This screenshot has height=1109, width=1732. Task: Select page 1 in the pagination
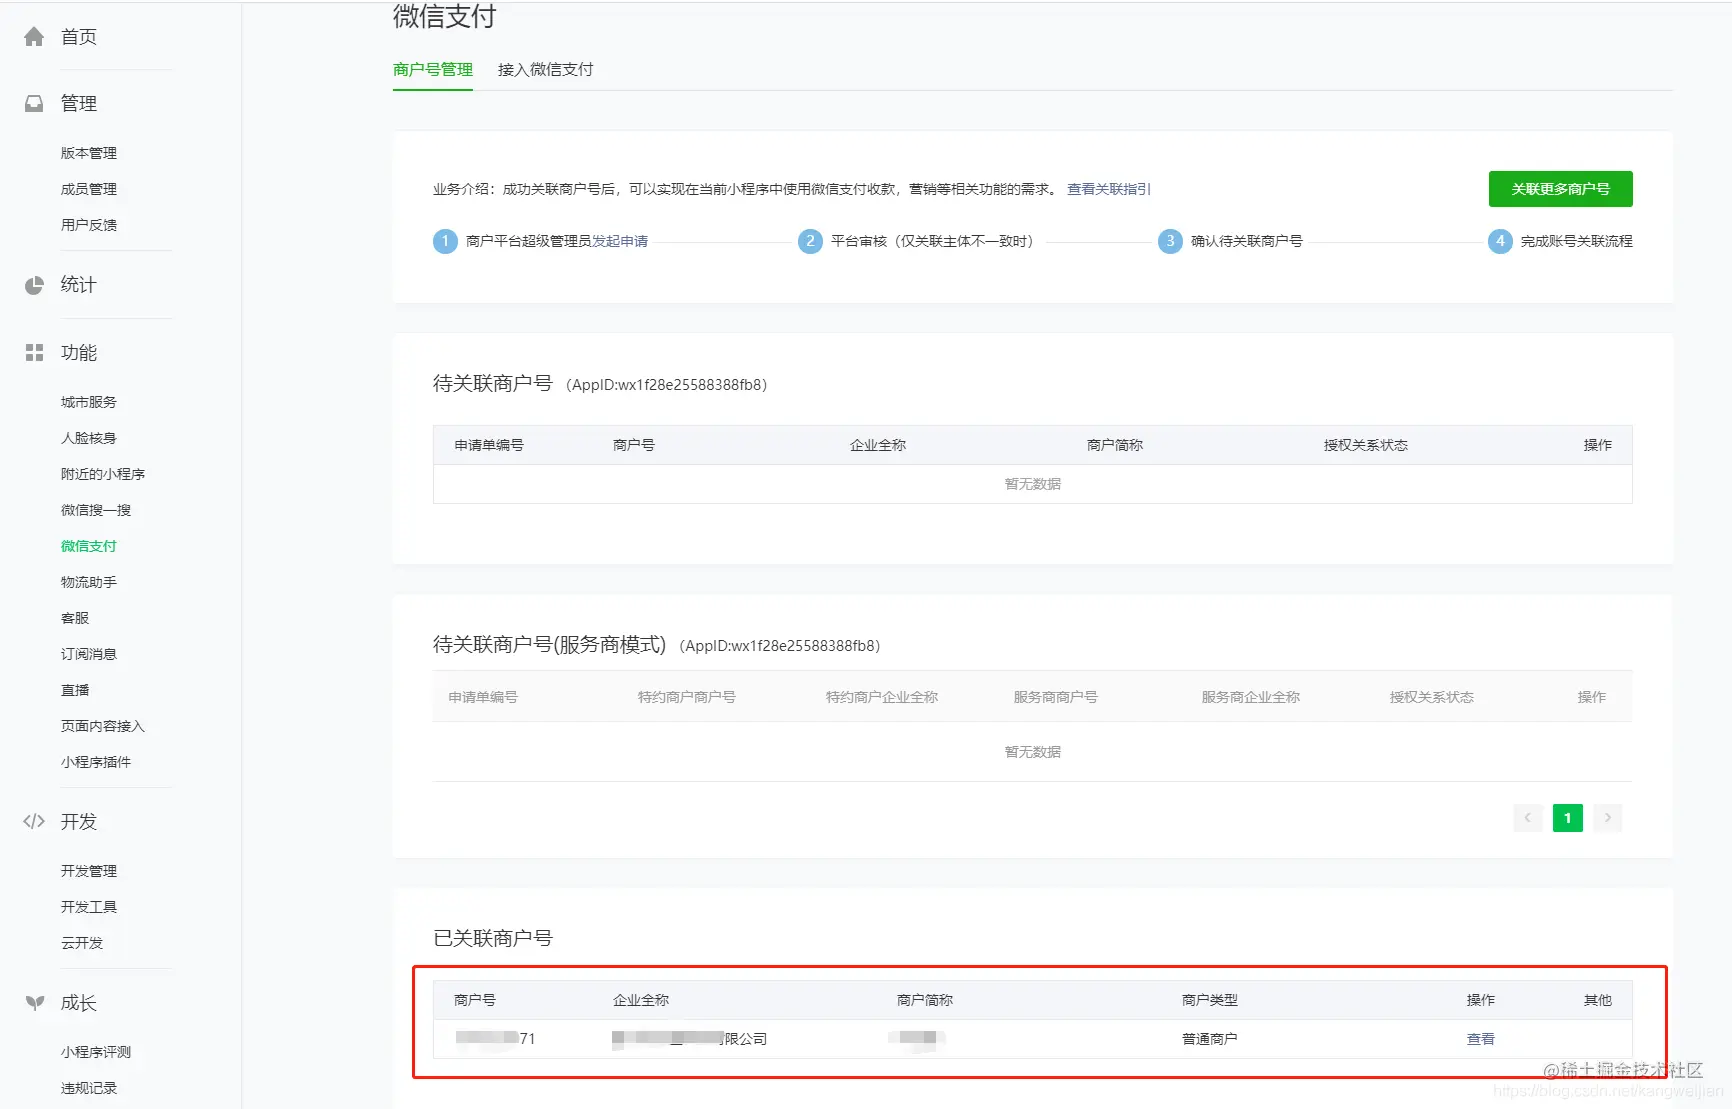tap(1567, 818)
